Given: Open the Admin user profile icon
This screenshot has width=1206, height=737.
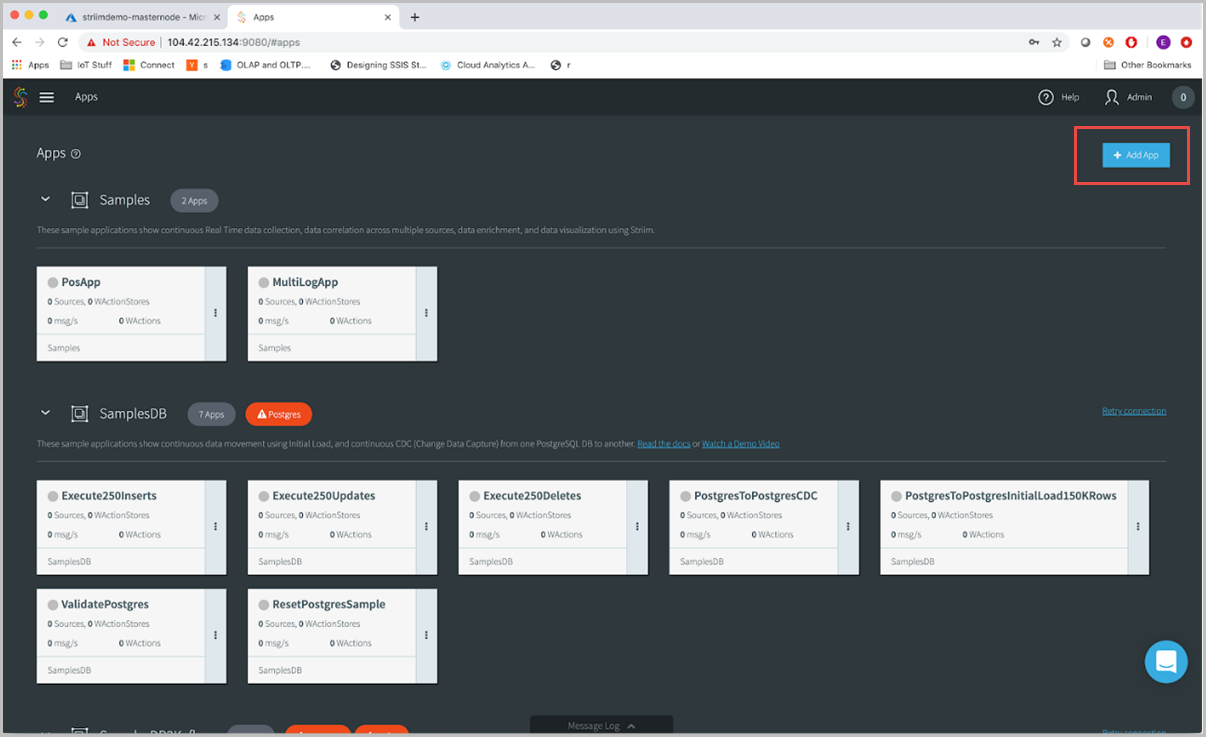Looking at the screenshot, I should click(1112, 97).
